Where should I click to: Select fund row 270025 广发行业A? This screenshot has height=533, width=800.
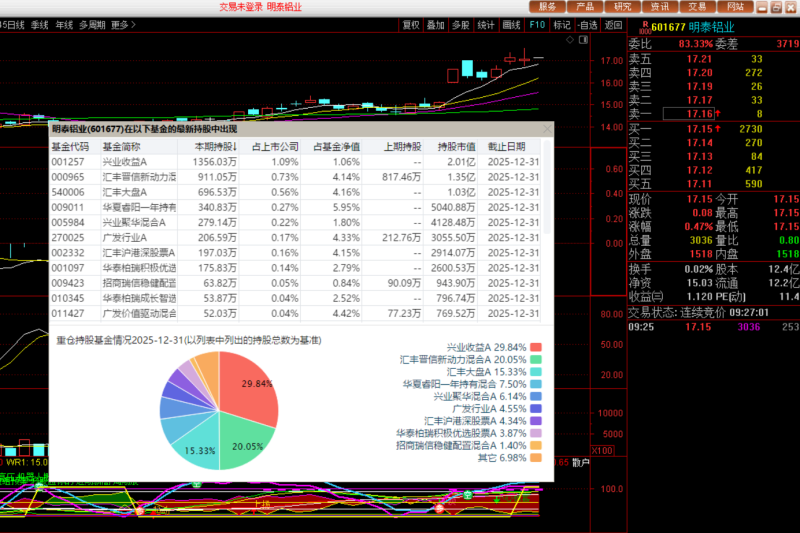(x=295, y=238)
